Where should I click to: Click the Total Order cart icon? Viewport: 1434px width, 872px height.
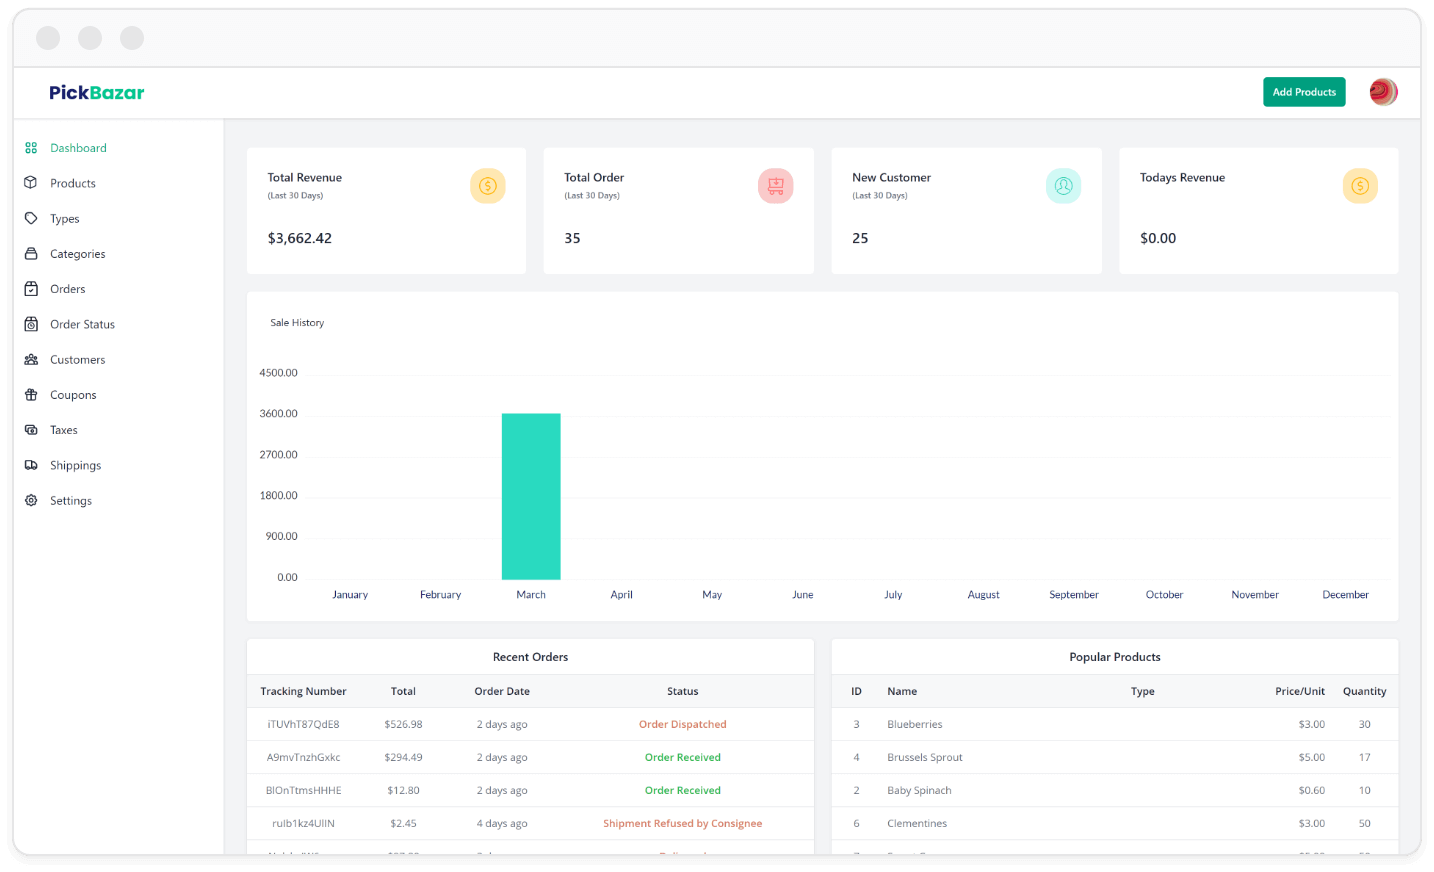pyautogui.click(x=775, y=186)
